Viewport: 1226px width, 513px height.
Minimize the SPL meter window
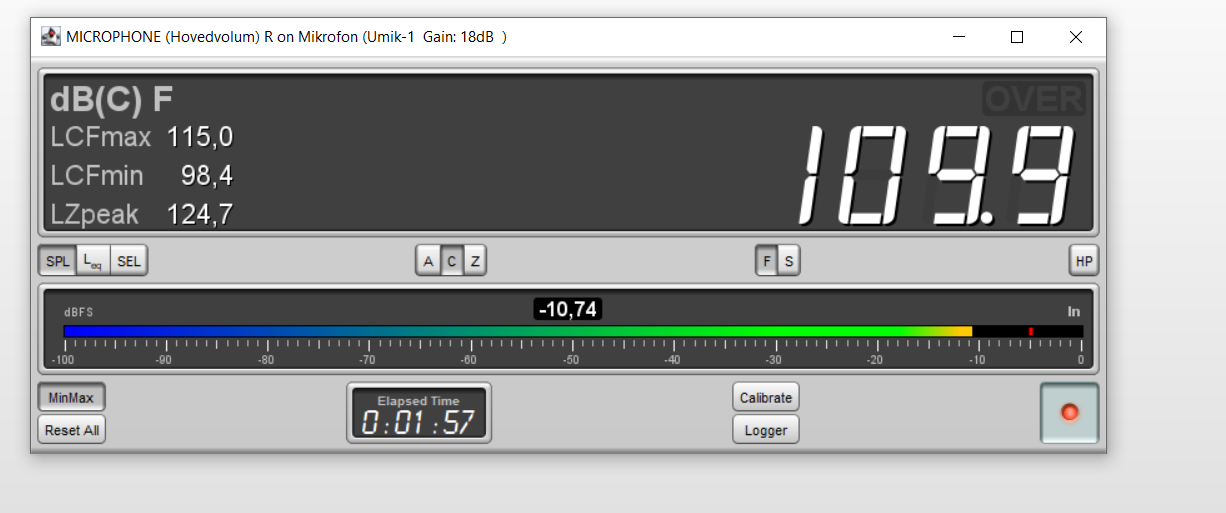(x=959, y=37)
